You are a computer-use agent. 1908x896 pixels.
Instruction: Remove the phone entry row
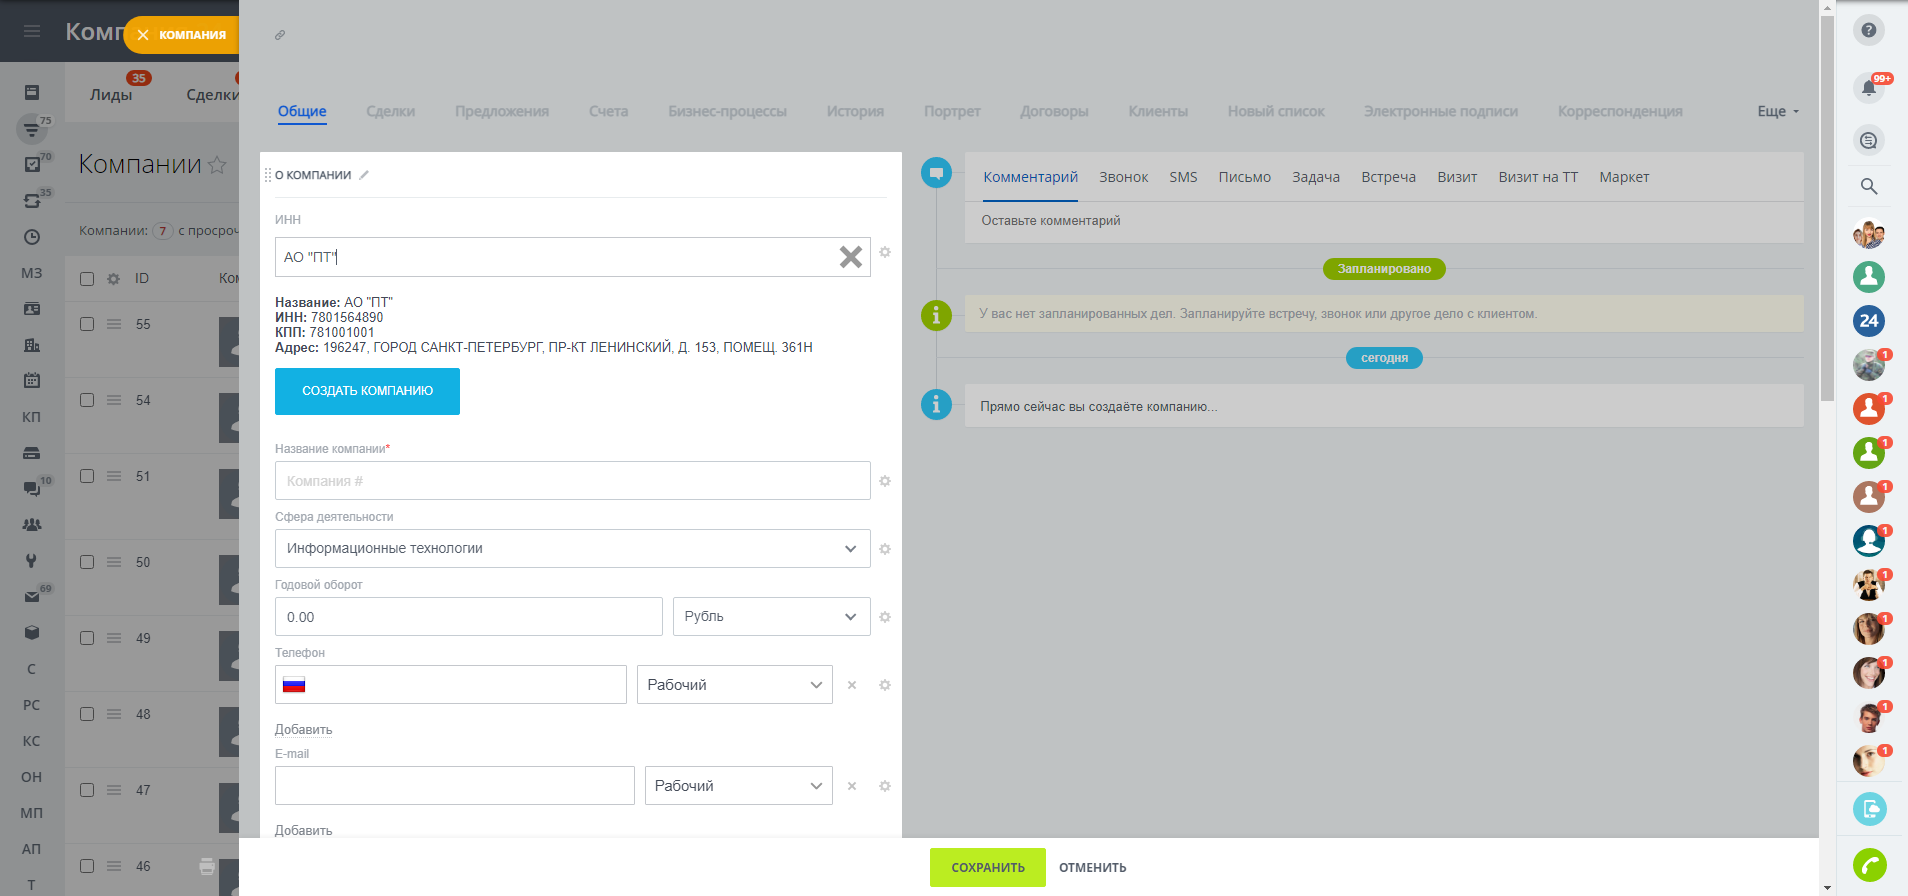point(852,685)
